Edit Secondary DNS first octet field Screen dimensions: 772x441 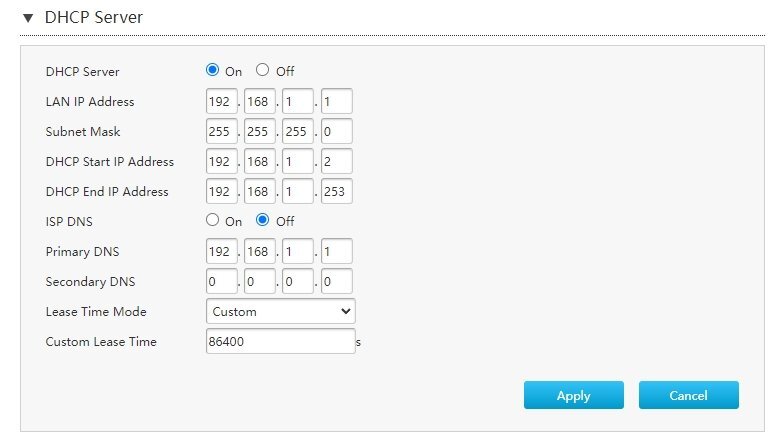(222, 282)
